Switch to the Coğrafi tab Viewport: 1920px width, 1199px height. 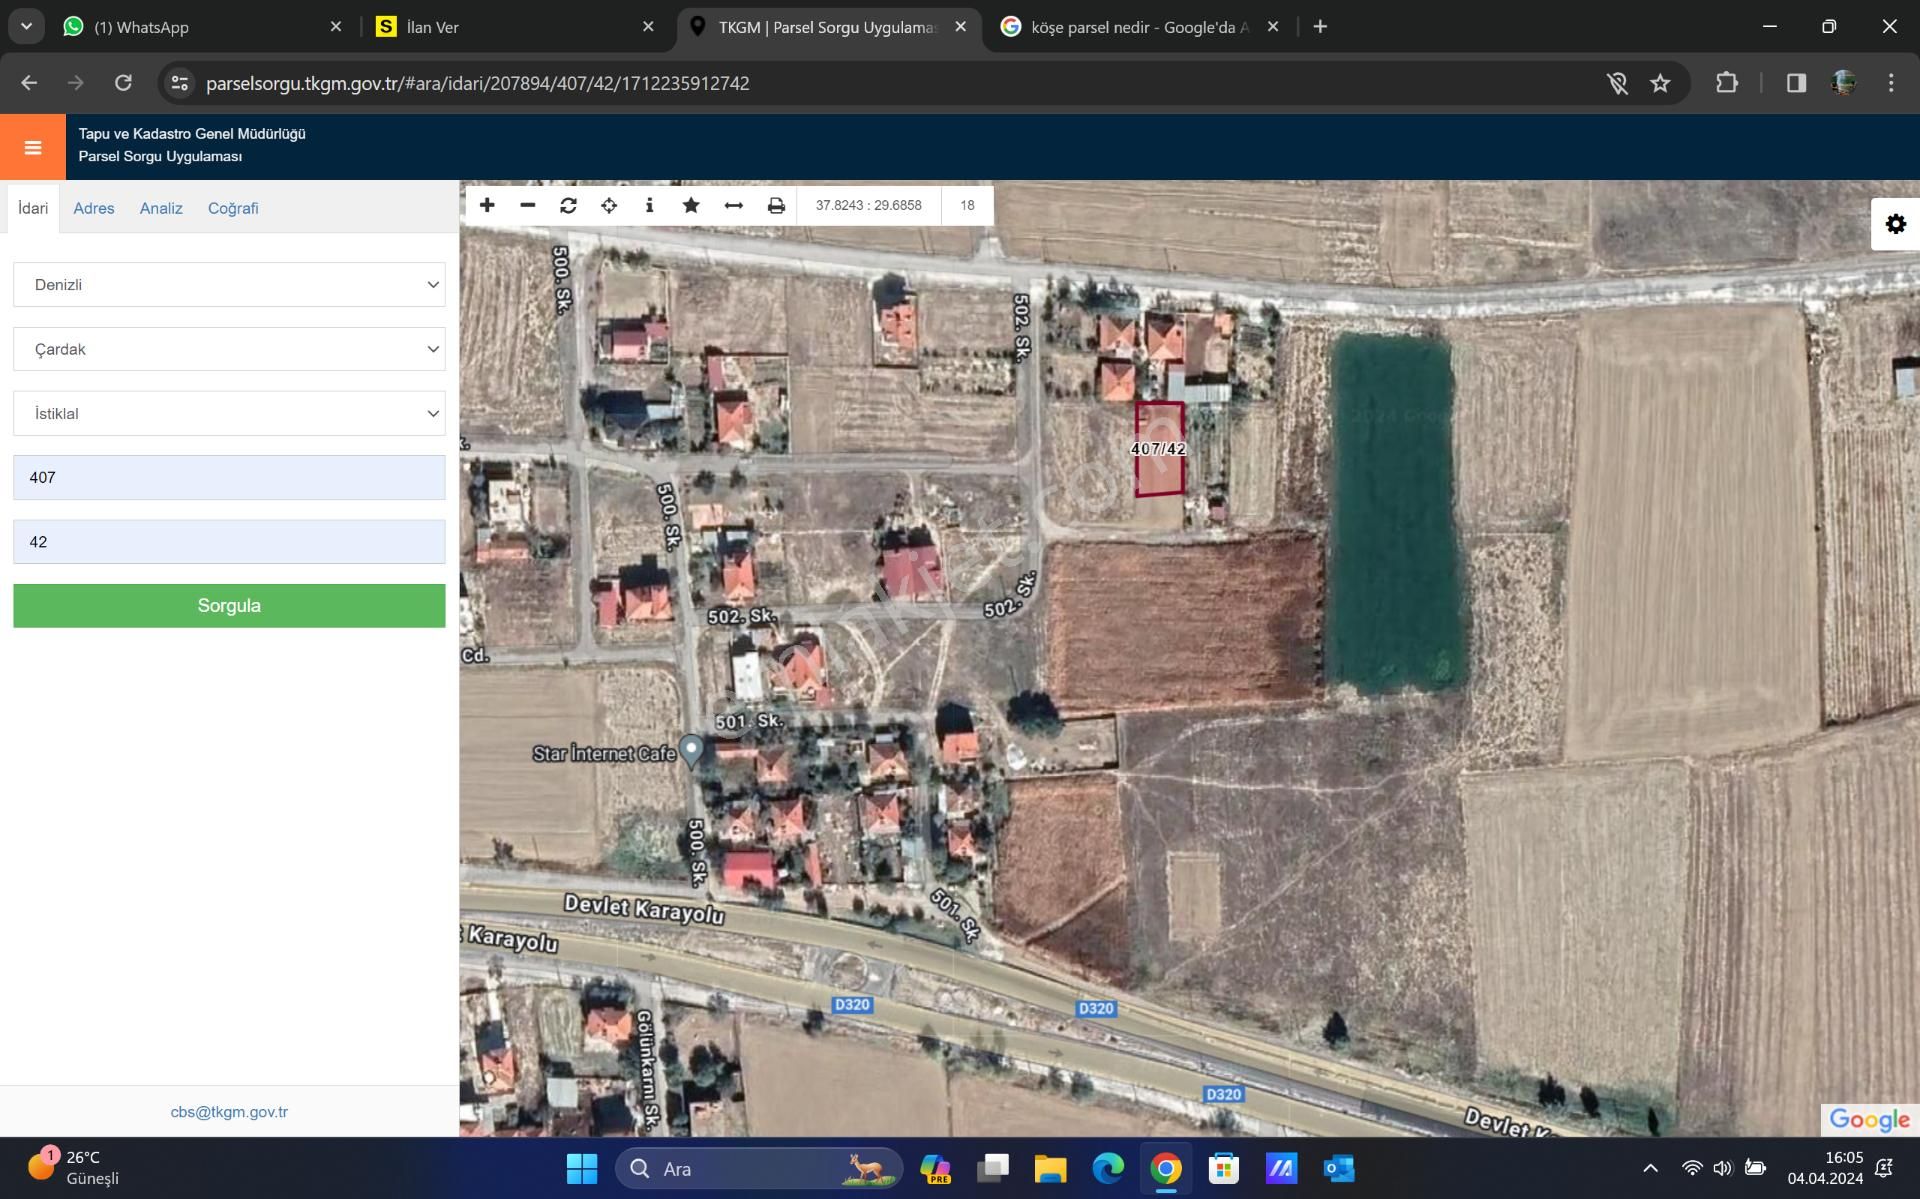tap(233, 208)
